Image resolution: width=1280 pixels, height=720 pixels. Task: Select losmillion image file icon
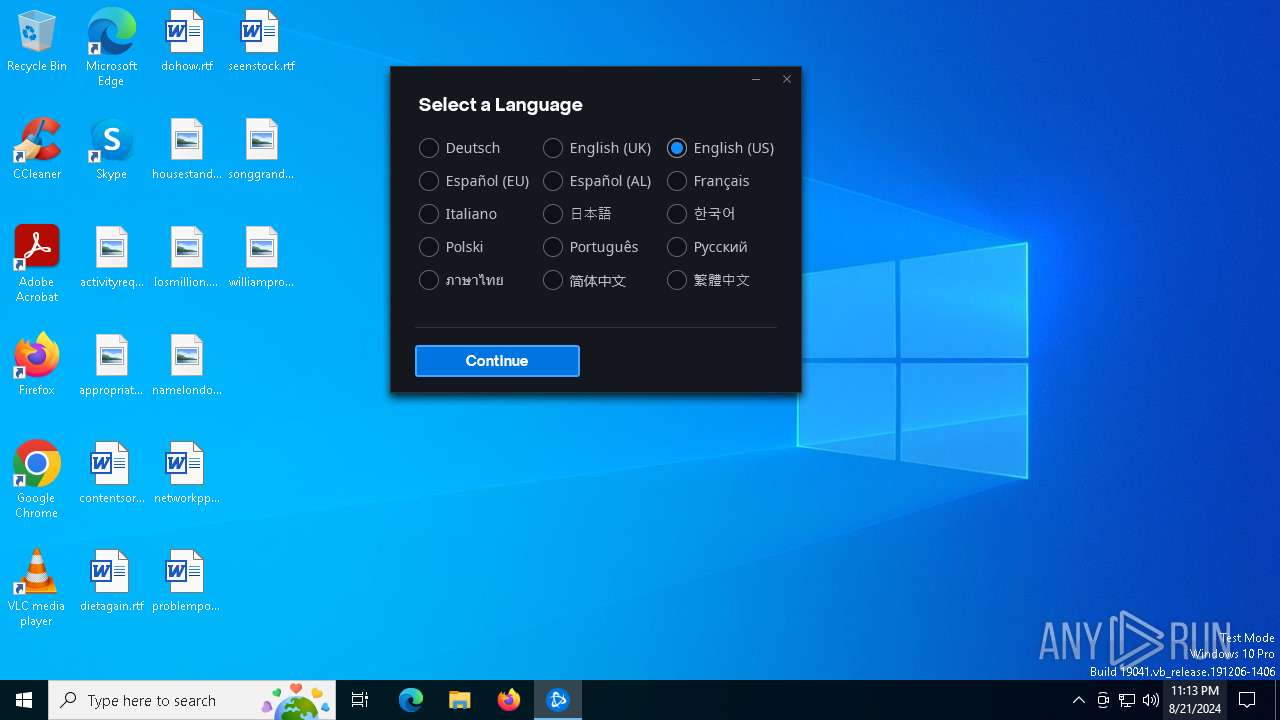point(186,258)
